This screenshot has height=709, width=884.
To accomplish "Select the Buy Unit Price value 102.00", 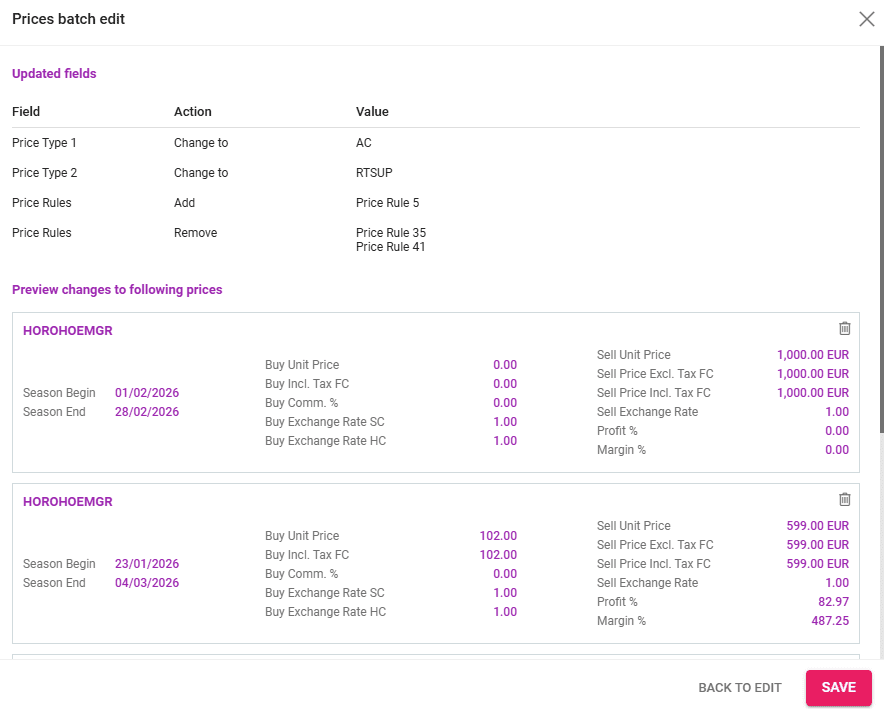I will 499,535.
